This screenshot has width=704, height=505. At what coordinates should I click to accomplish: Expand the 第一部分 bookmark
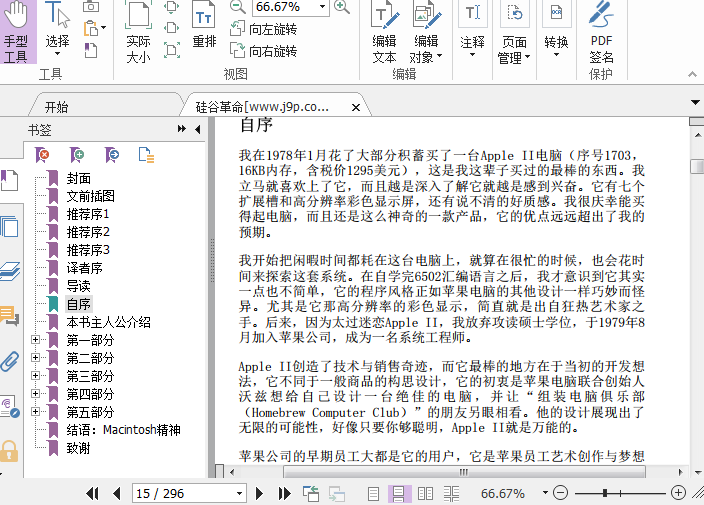(x=35, y=340)
